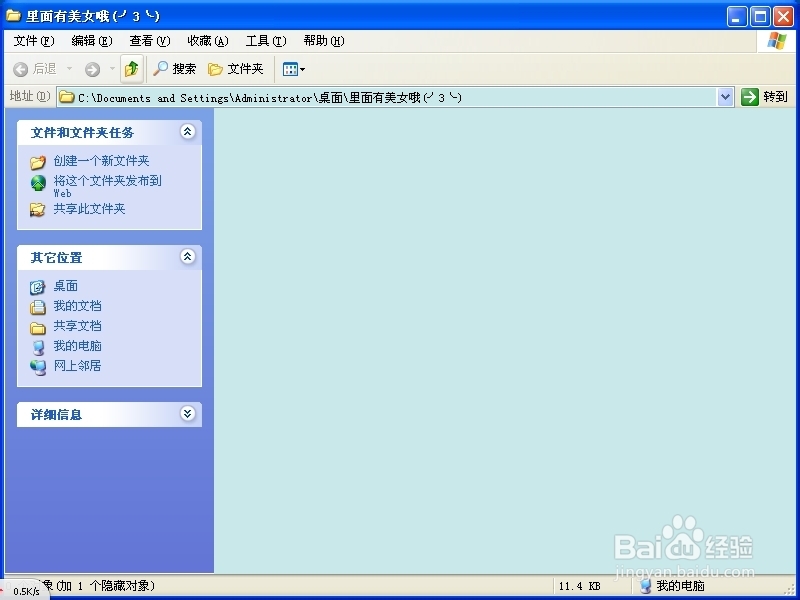Open the File (文件) menu
Image resolution: width=800 pixels, height=600 pixels.
click(x=34, y=41)
